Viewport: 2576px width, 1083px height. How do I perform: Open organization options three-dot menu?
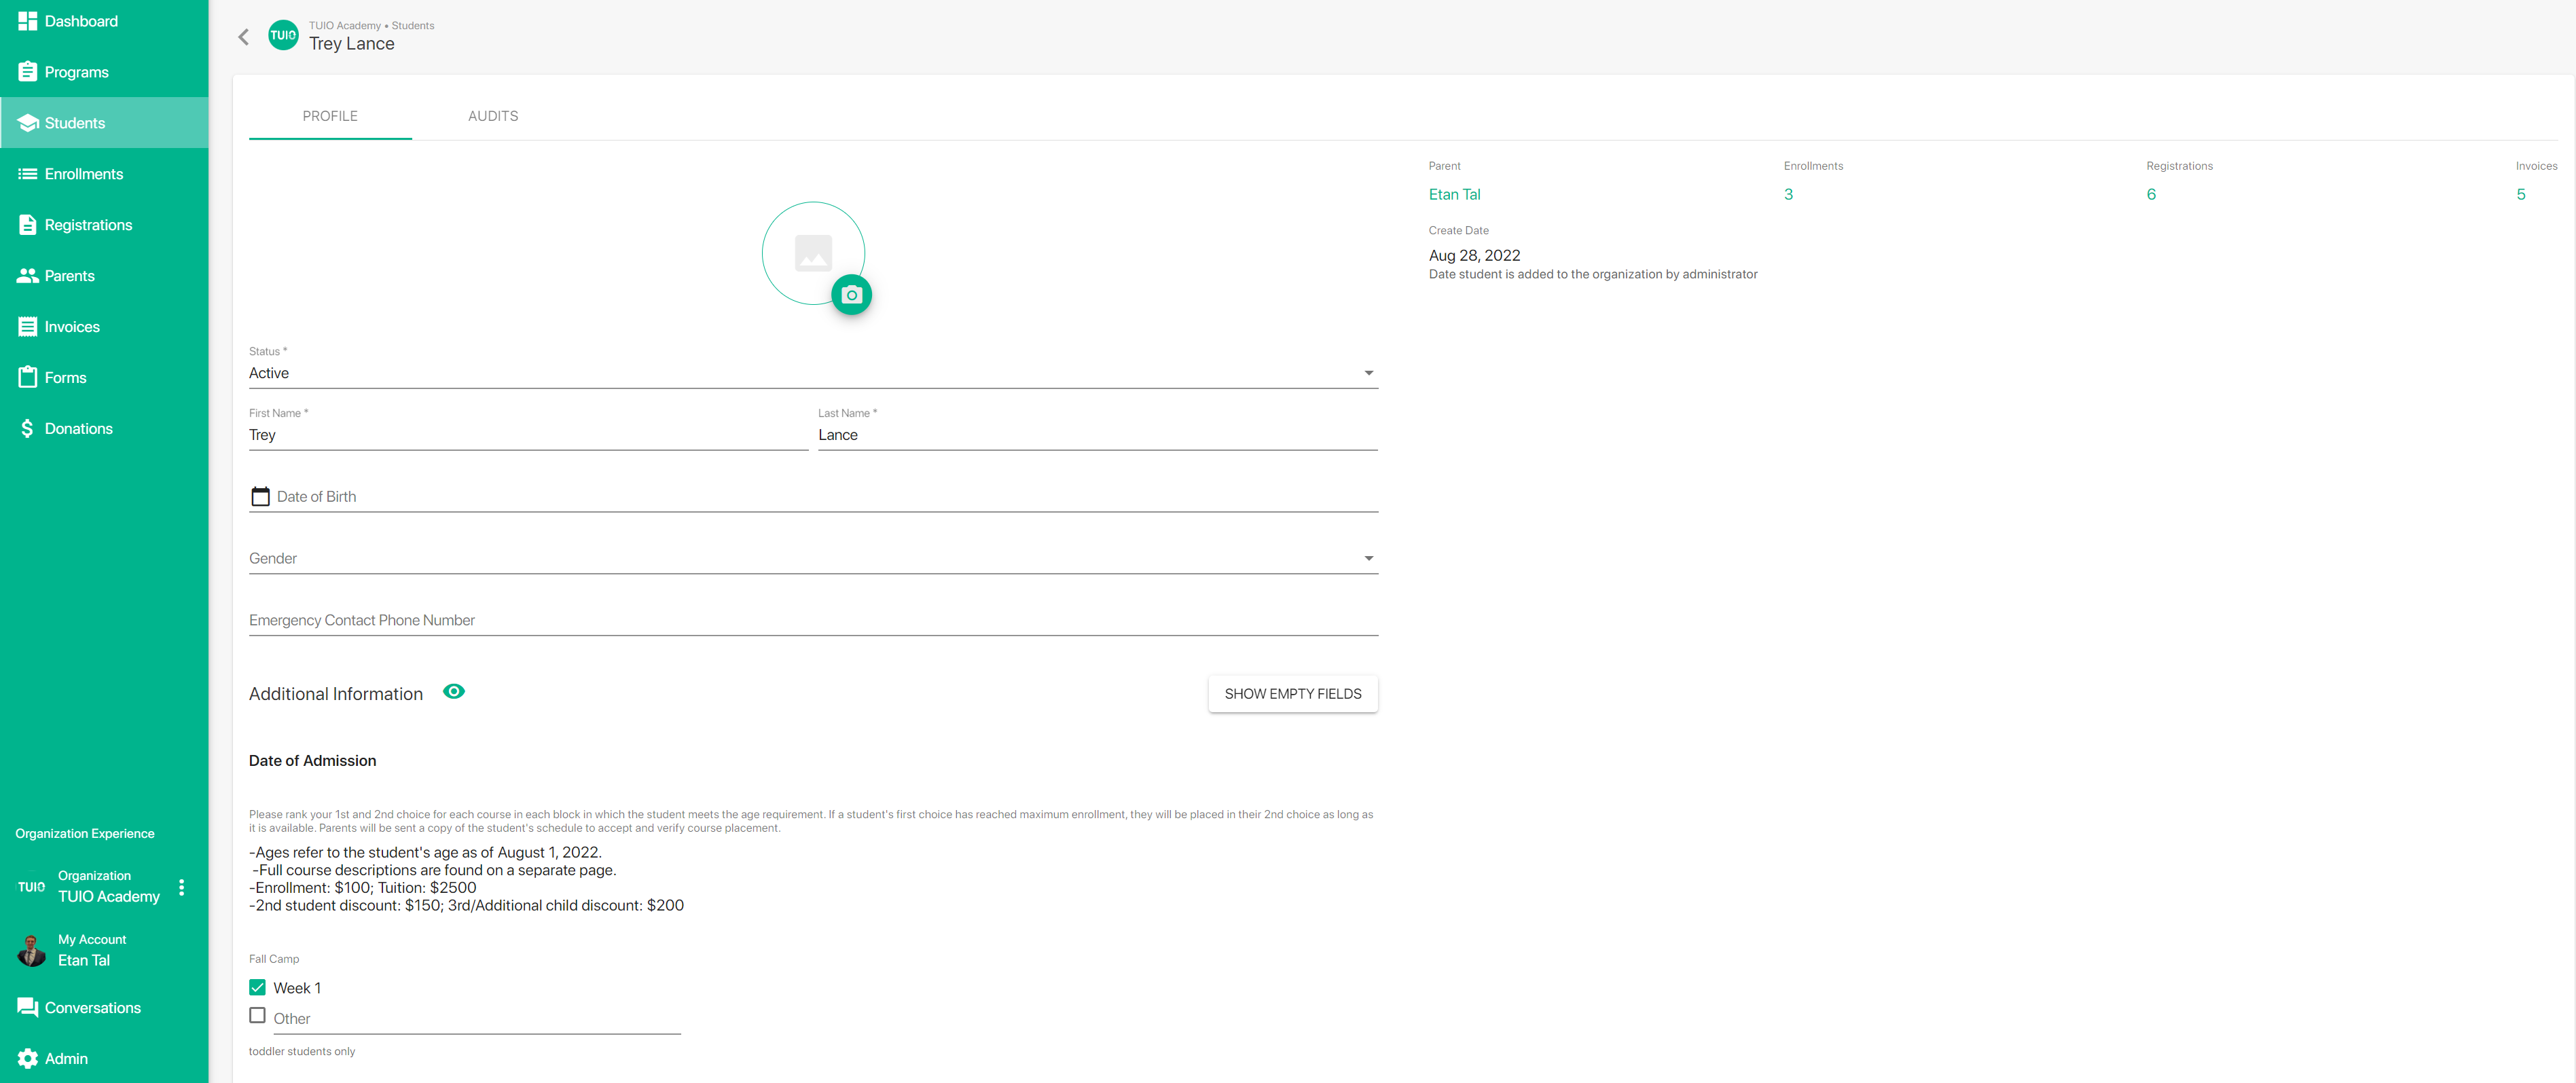click(181, 887)
